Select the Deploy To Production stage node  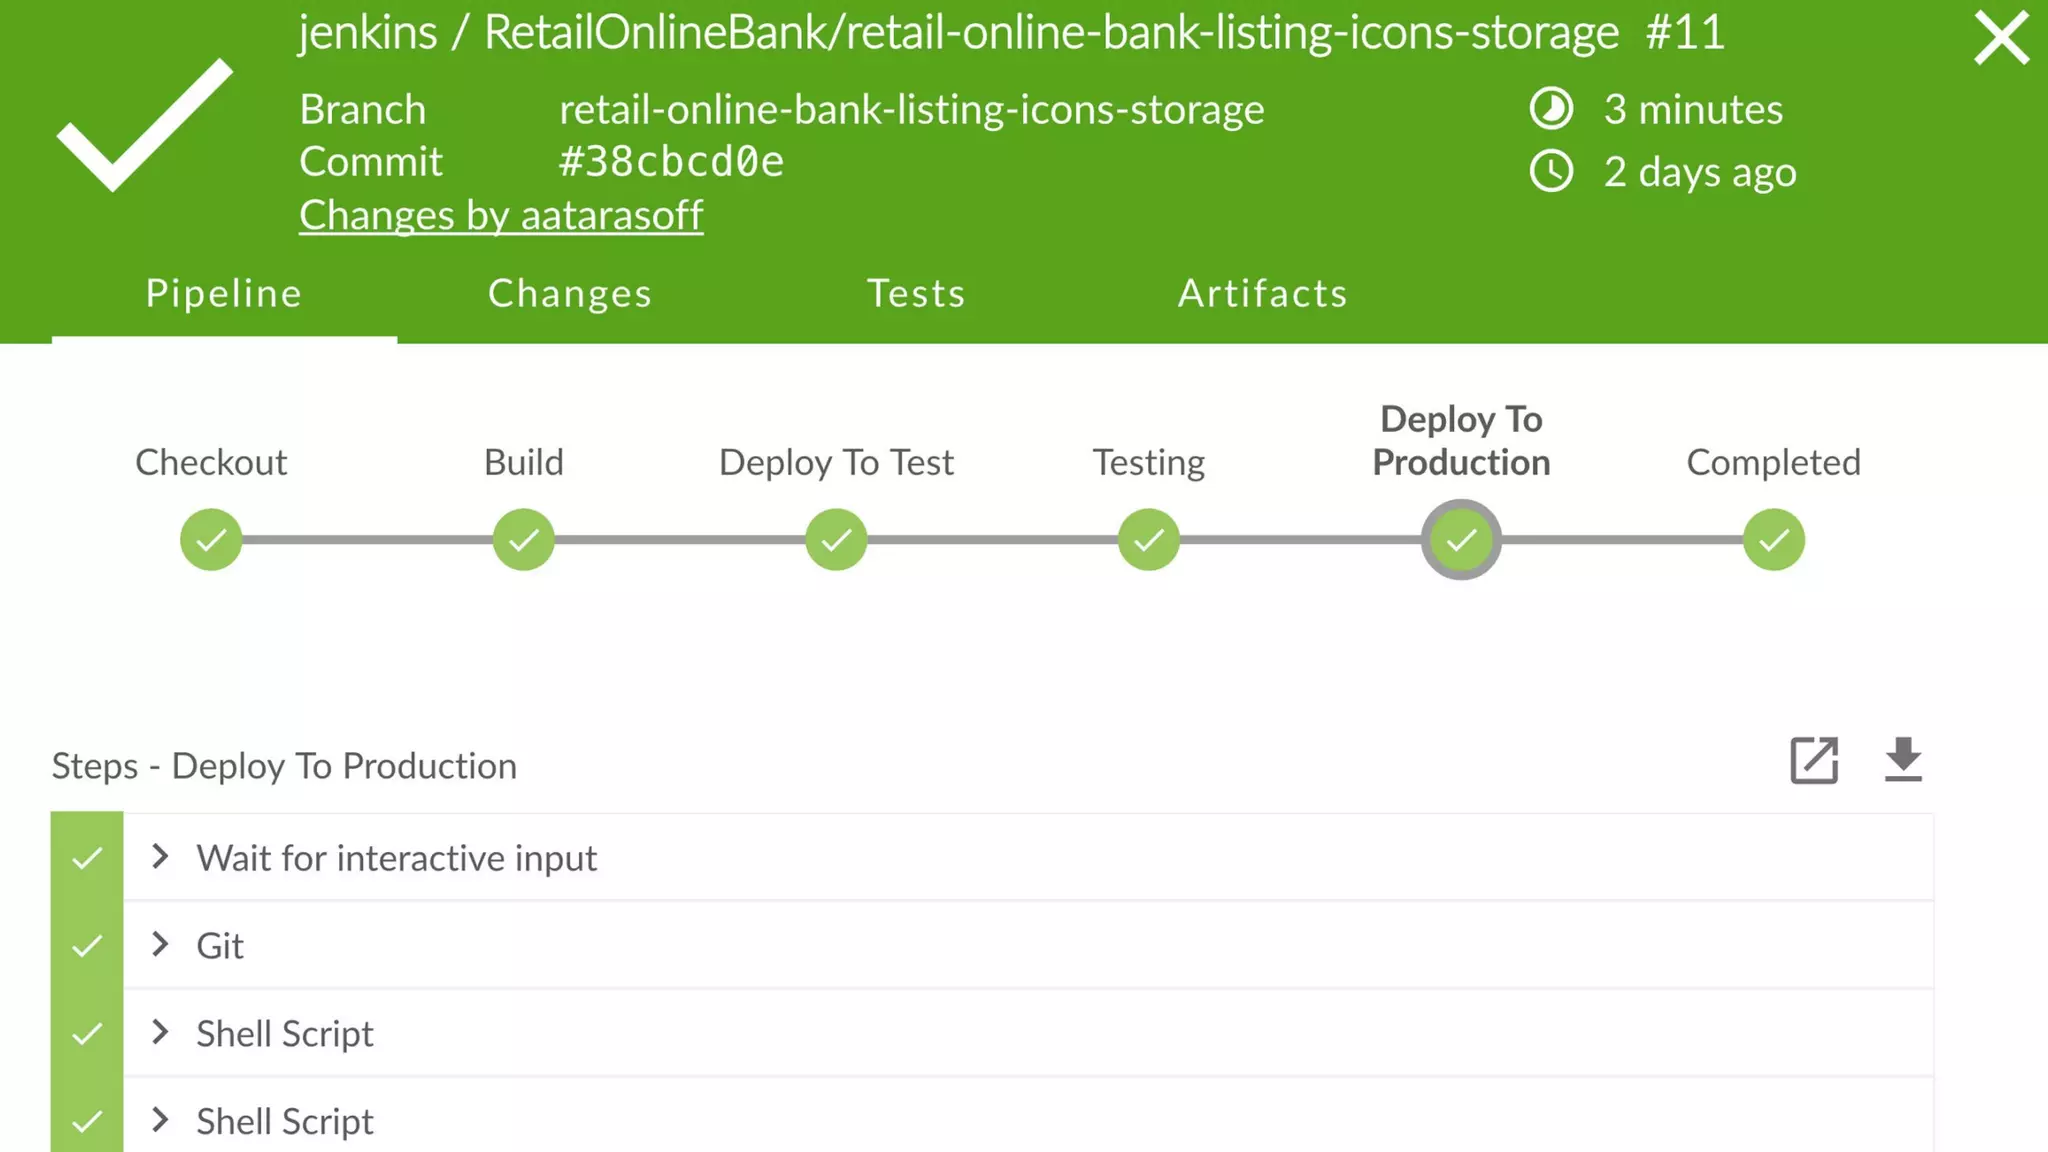[1461, 540]
